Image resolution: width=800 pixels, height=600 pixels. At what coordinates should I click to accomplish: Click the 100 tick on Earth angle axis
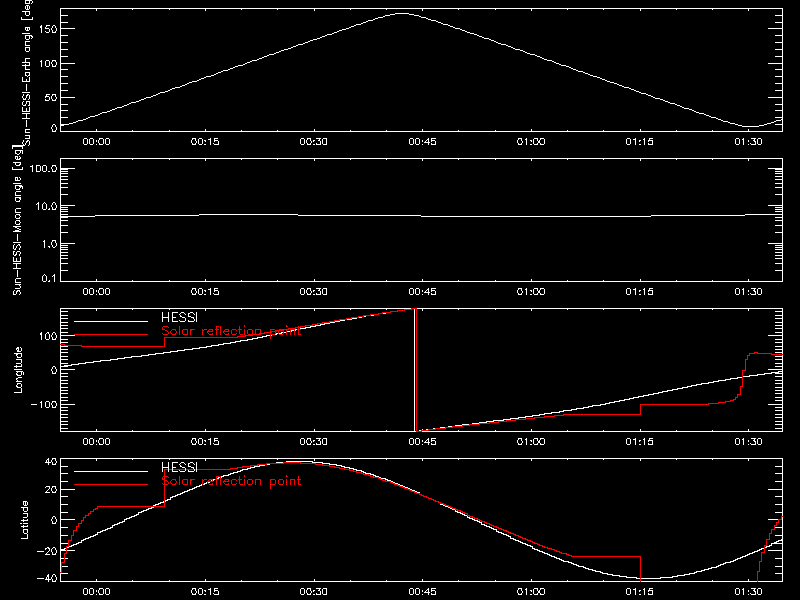[48, 63]
